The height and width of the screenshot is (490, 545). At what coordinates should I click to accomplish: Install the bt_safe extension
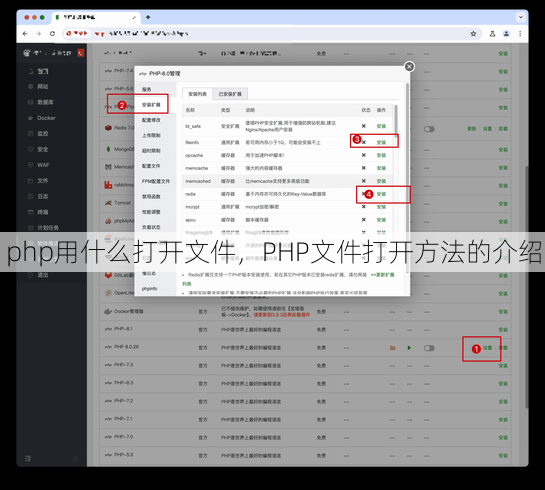[x=381, y=126]
